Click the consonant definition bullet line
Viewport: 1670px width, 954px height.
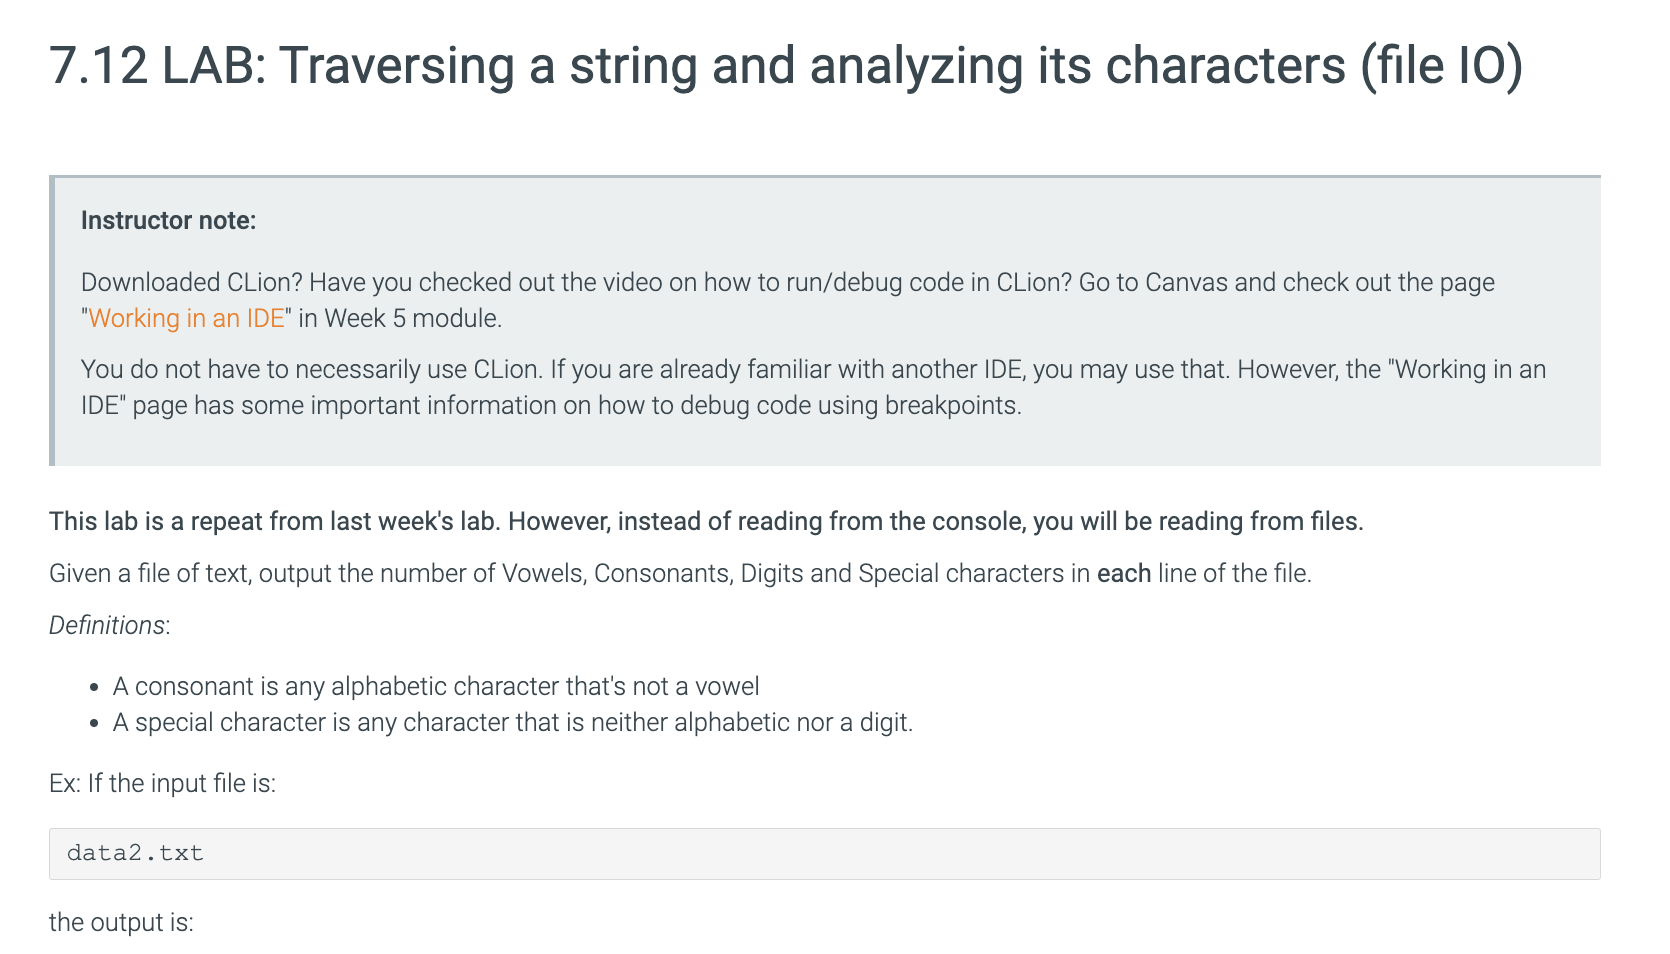[x=436, y=686]
